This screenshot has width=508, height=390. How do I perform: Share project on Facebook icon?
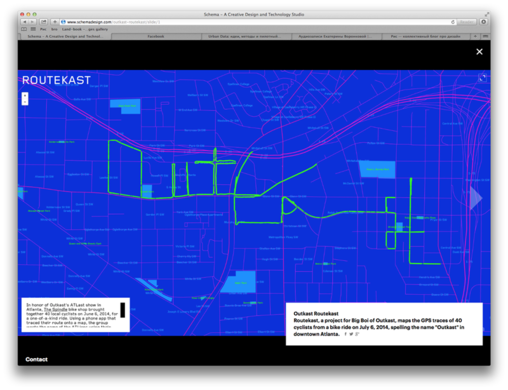(x=345, y=334)
